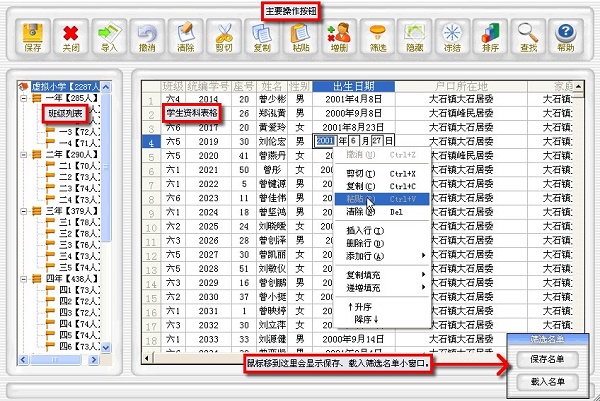Select class 四6【73人】 in tree
Screen dimensions: 600x401
[79, 346]
